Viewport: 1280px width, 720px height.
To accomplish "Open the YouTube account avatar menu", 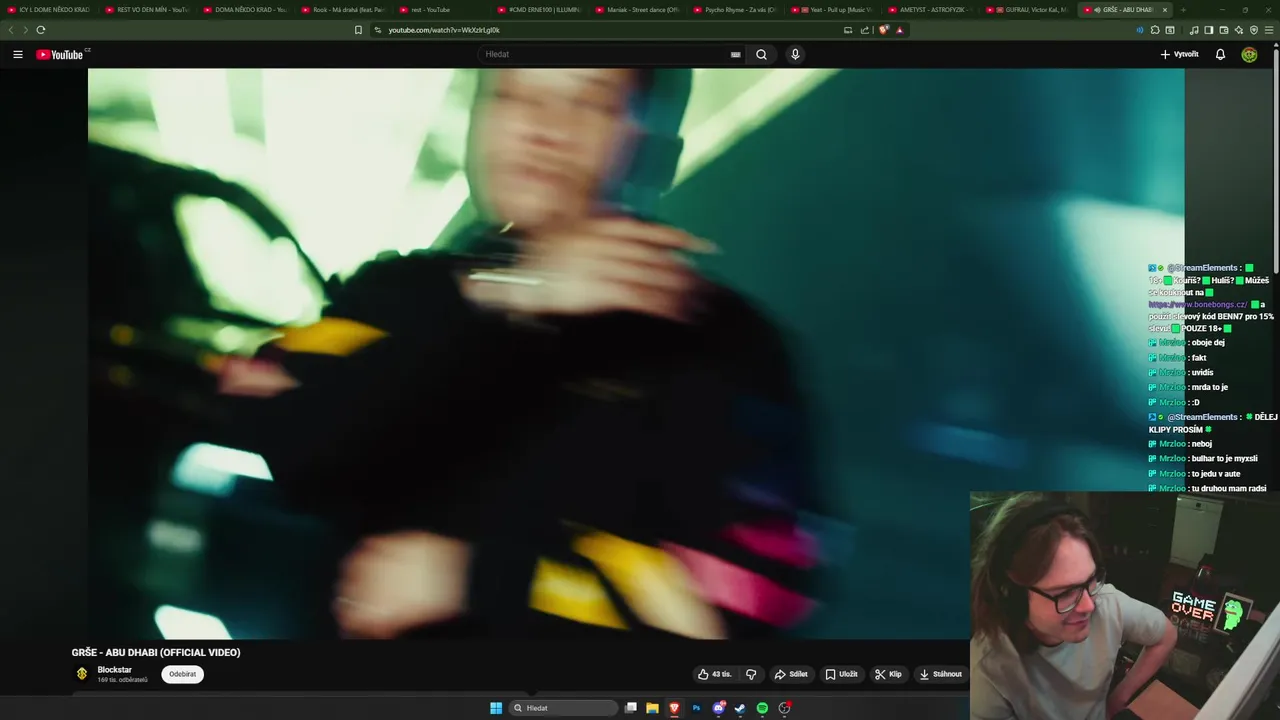I will [1249, 54].
